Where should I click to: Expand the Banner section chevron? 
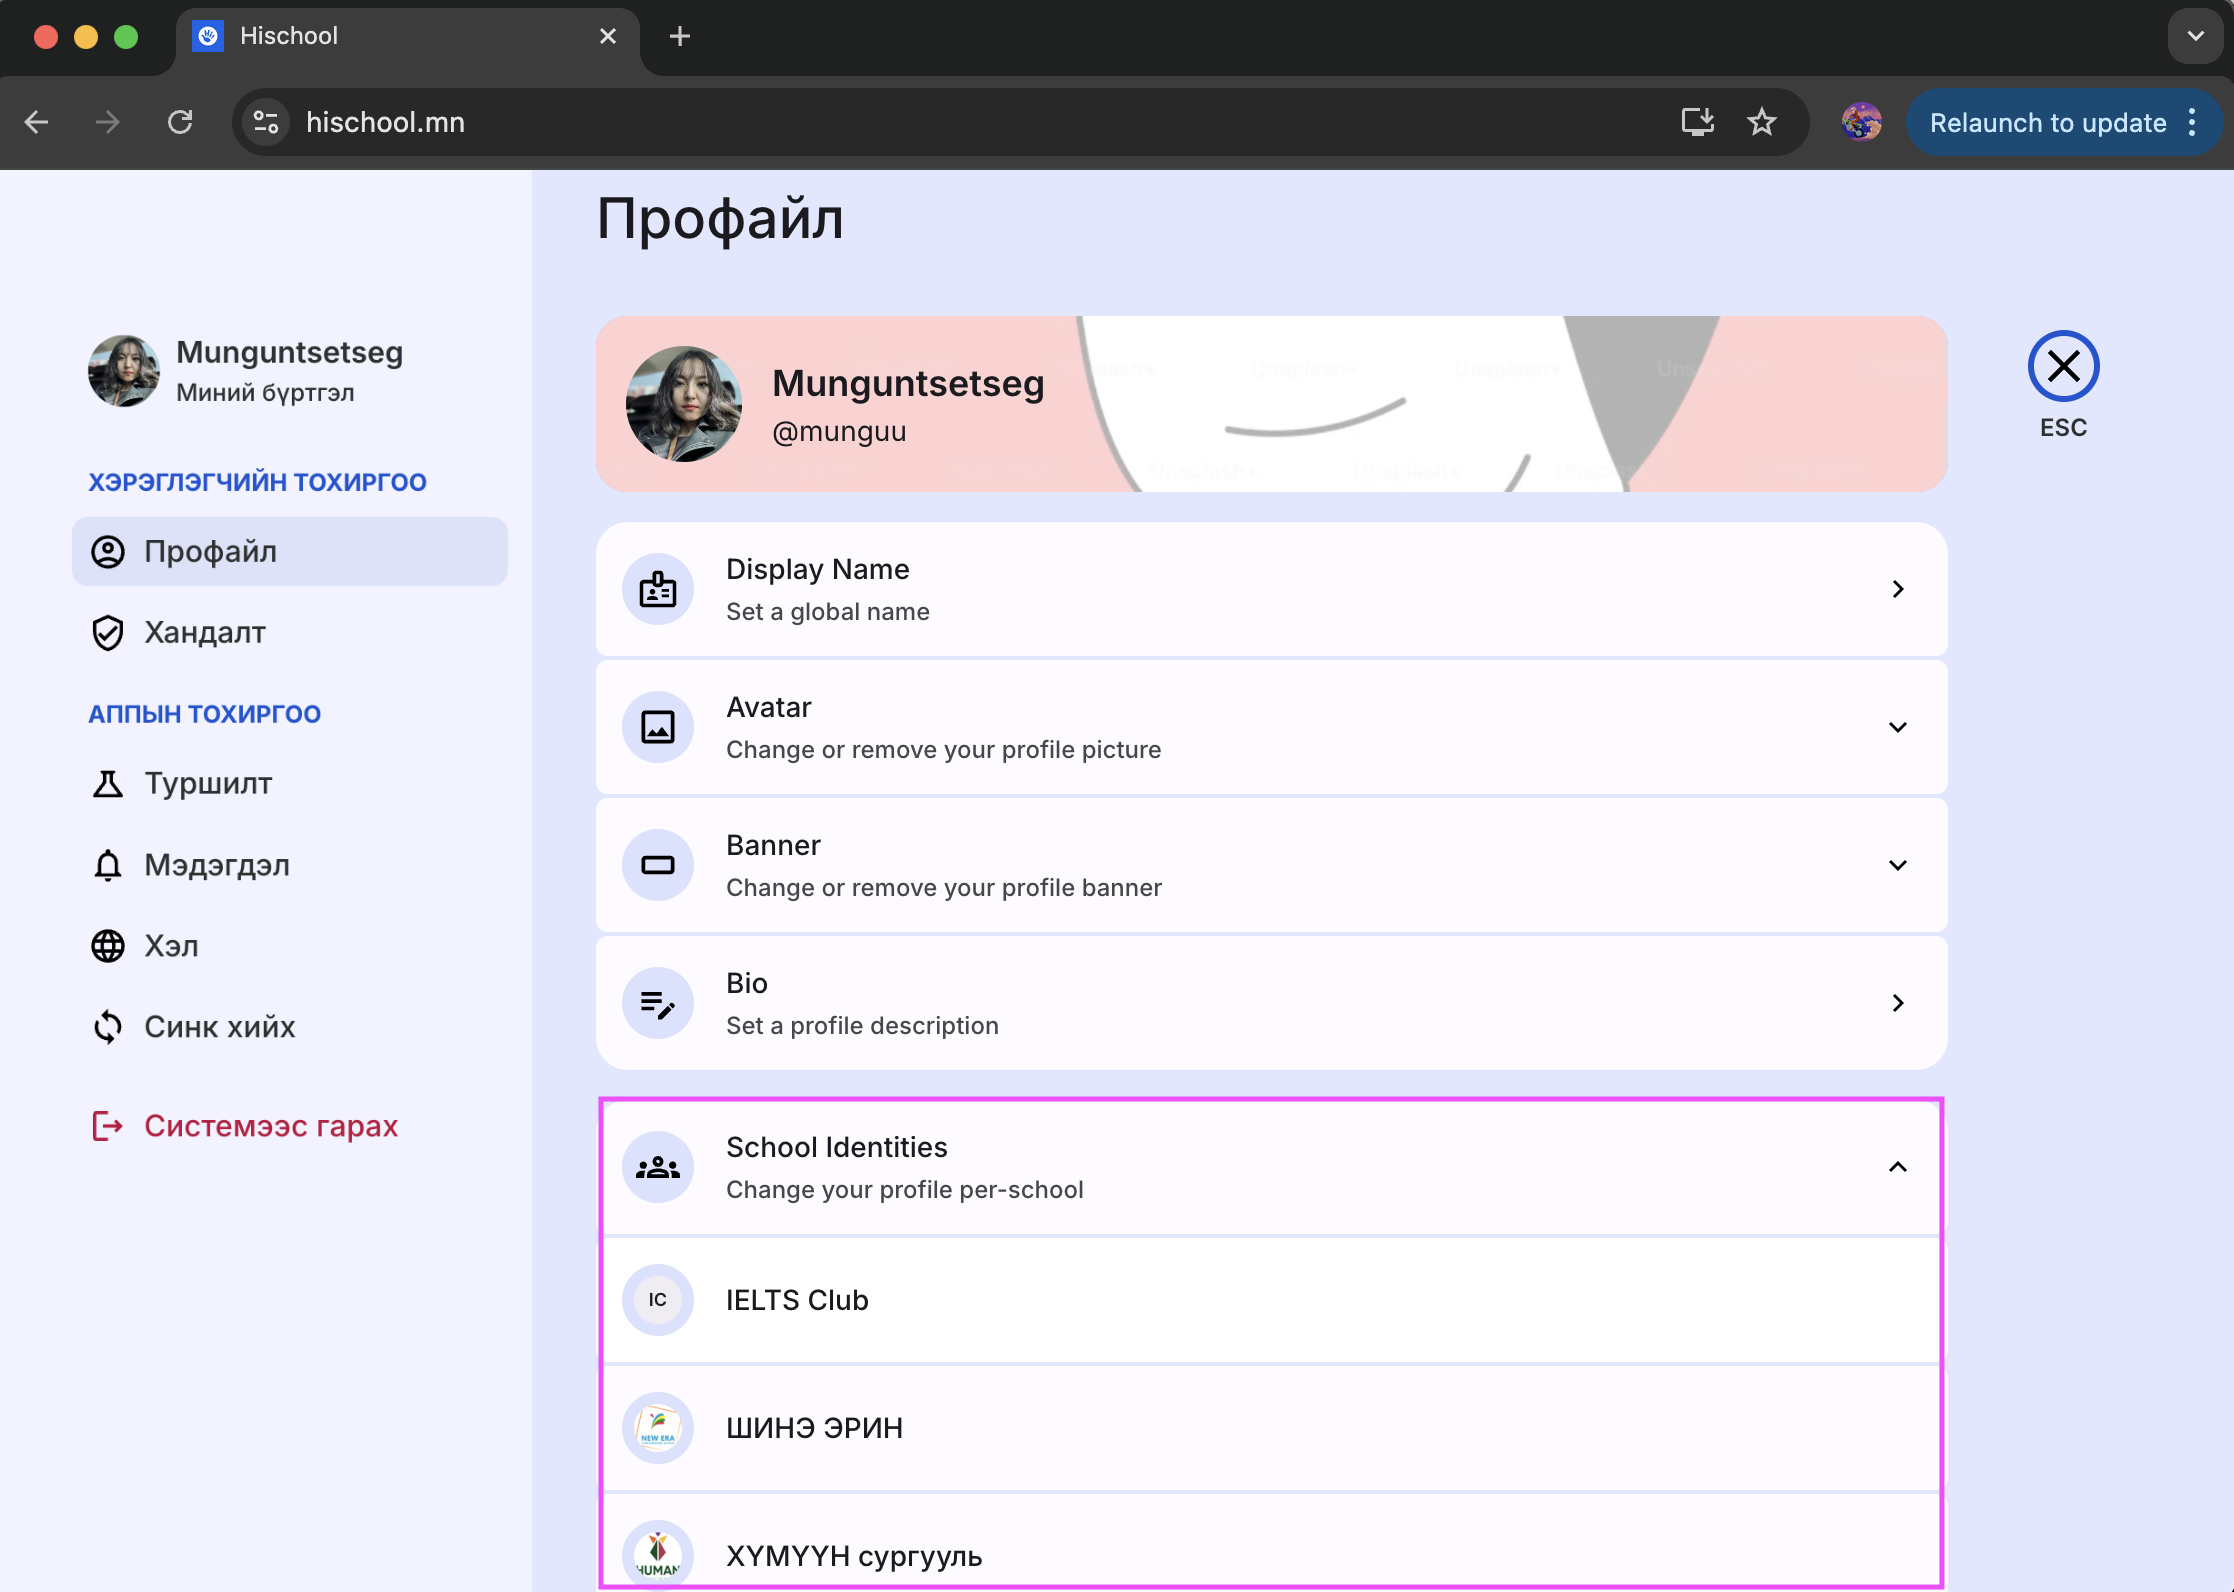point(1897,865)
